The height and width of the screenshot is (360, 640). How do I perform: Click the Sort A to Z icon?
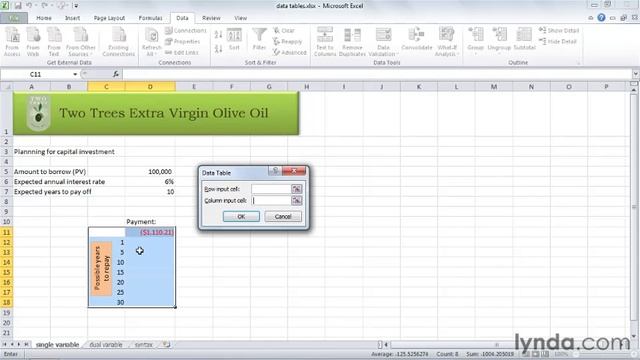(x=218, y=35)
